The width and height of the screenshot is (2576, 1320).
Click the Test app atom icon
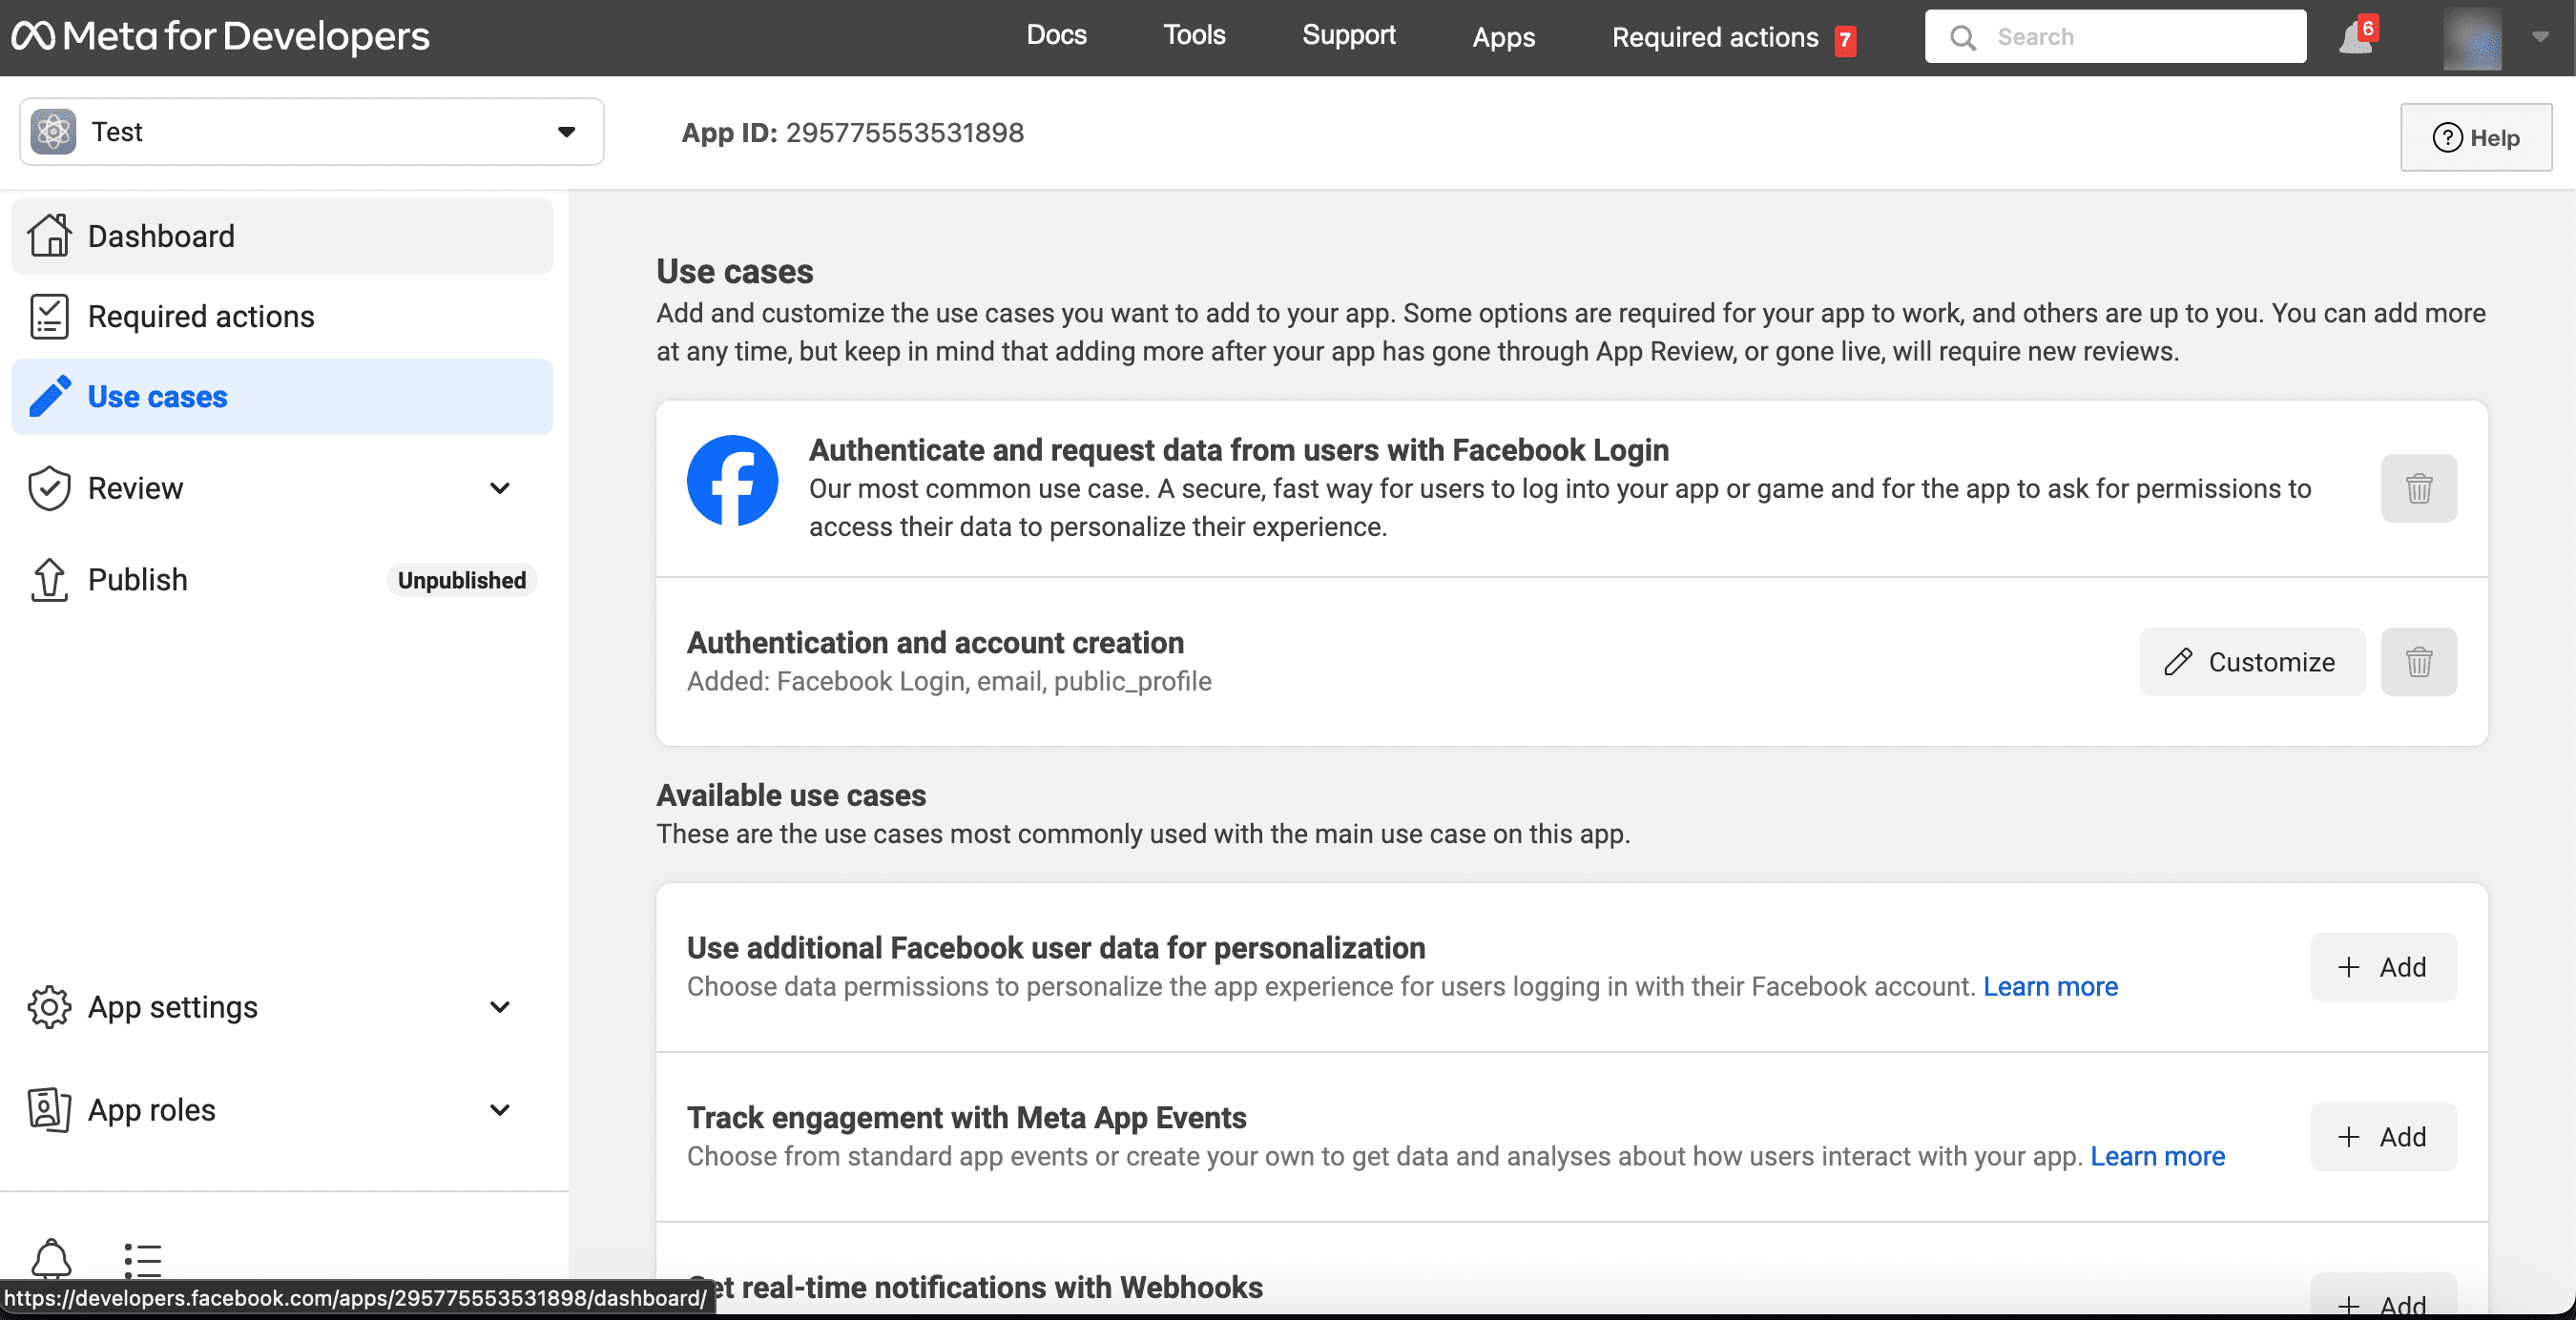coord(53,132)
